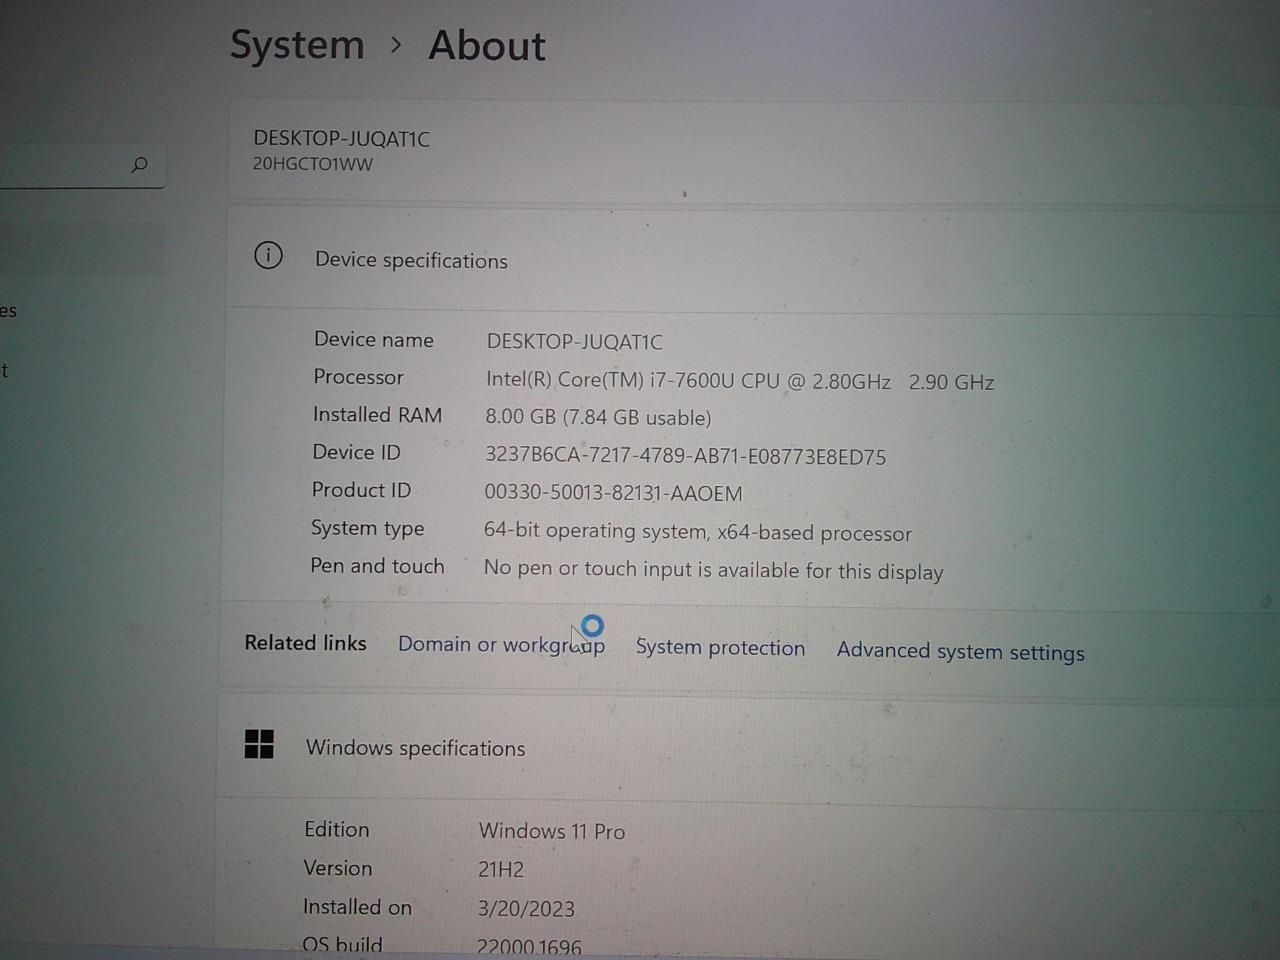
Task: Open Domain or workgroup link
Action: tap(501, 644)
